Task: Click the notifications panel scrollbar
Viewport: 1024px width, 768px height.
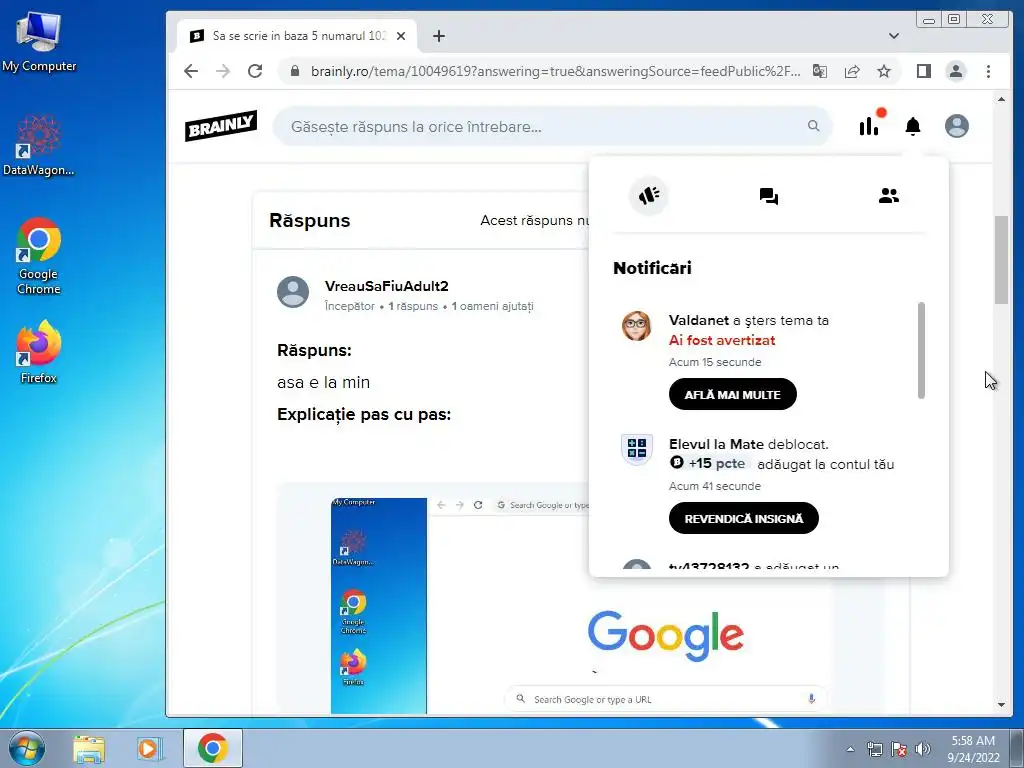Action: (x=921, y=350)
